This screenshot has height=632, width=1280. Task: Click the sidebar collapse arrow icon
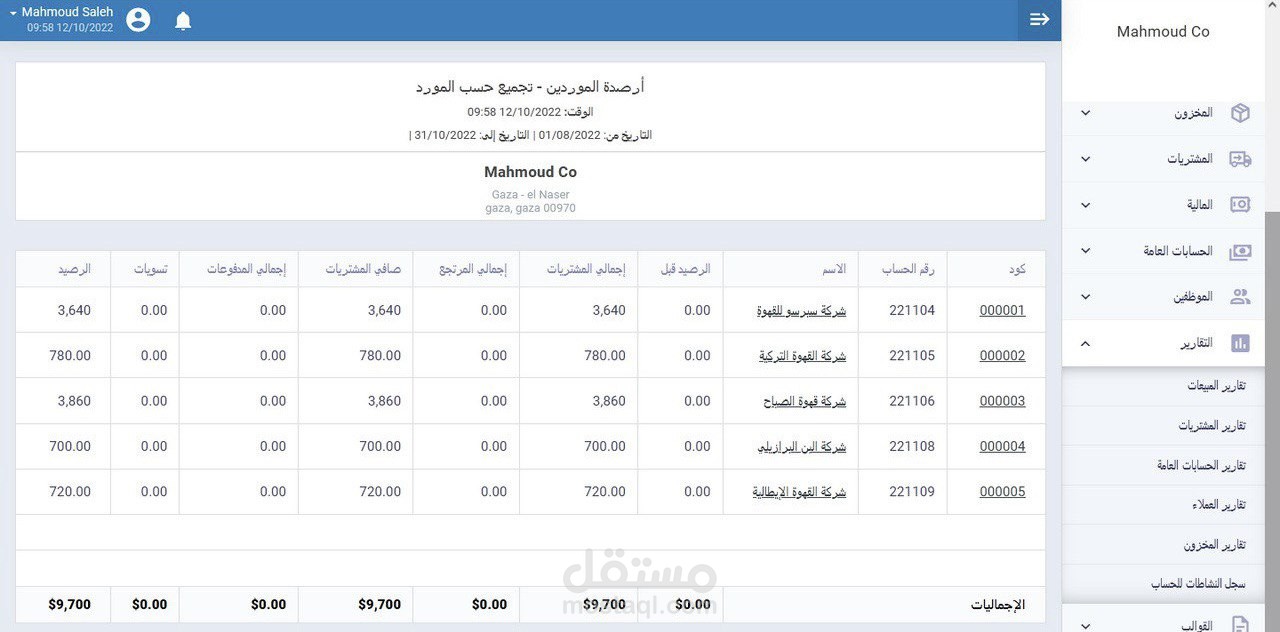tap(1039, 18)
